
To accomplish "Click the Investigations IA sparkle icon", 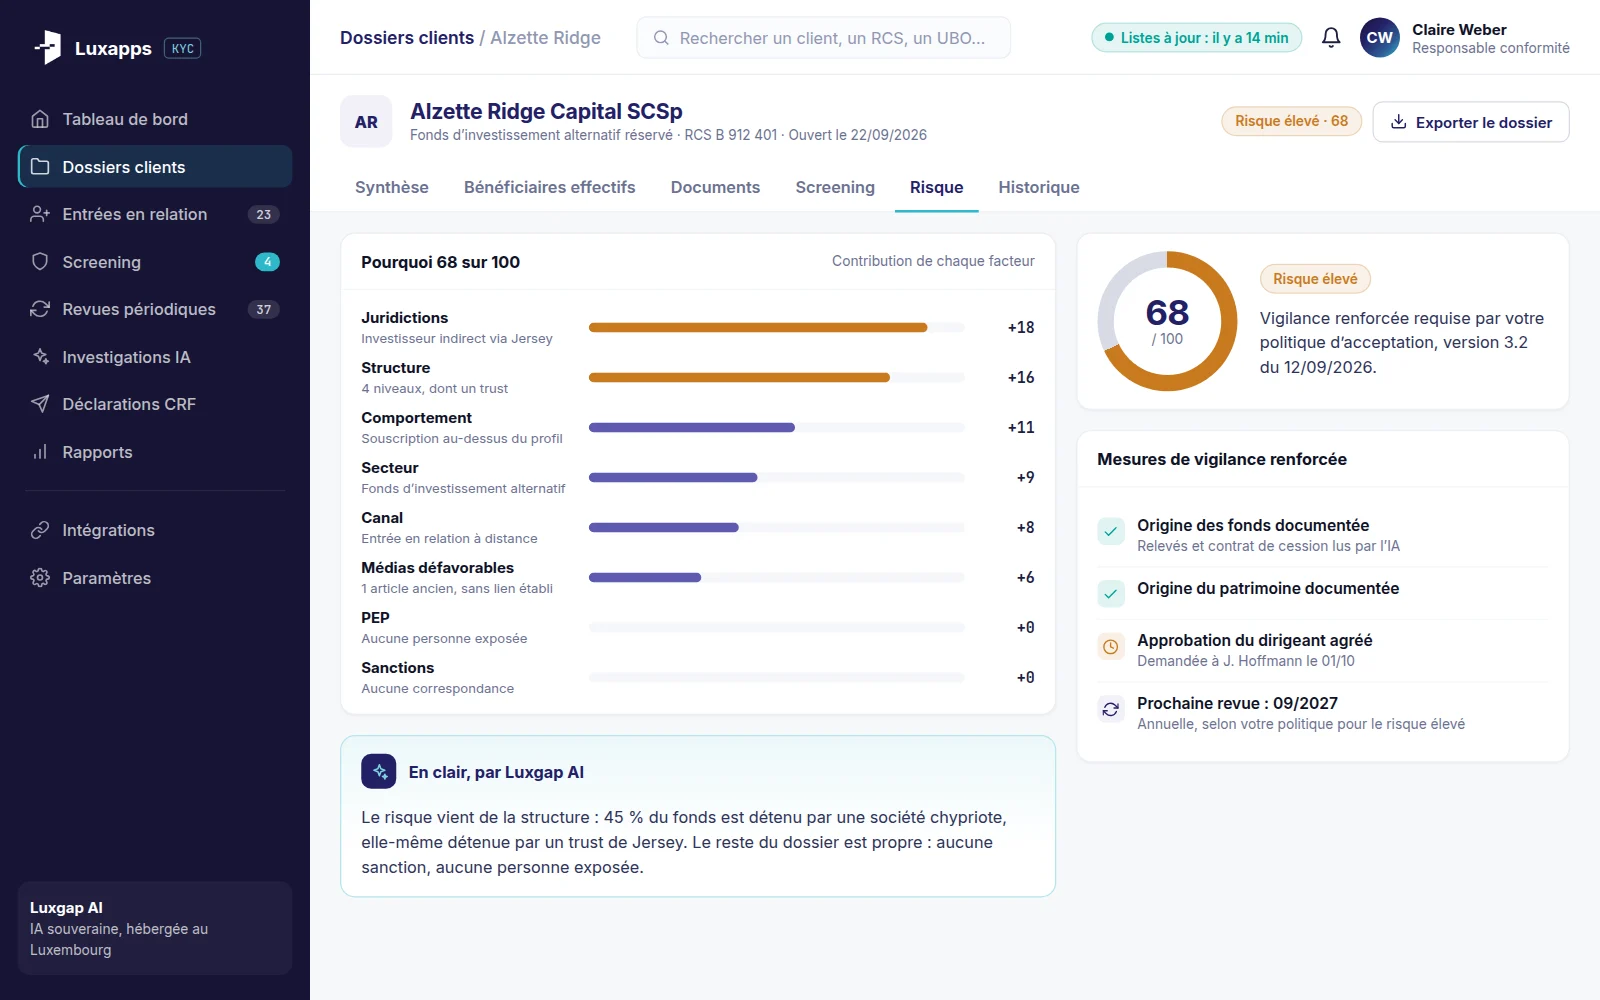I will [x=40, y=357].
